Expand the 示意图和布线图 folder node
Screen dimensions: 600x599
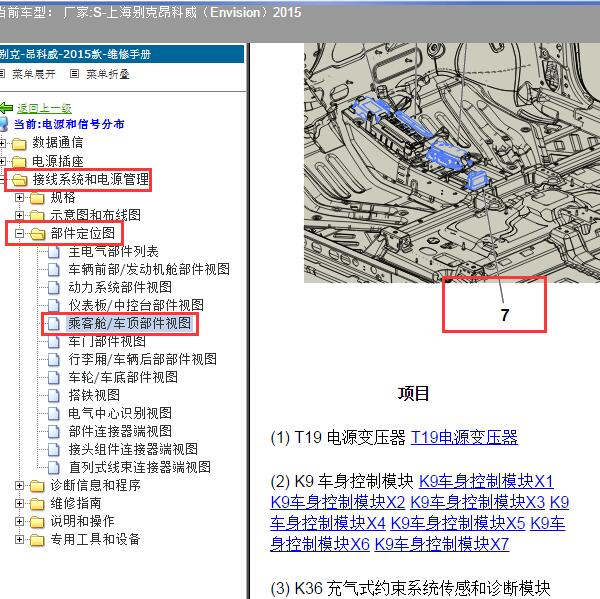coord(19,215)
